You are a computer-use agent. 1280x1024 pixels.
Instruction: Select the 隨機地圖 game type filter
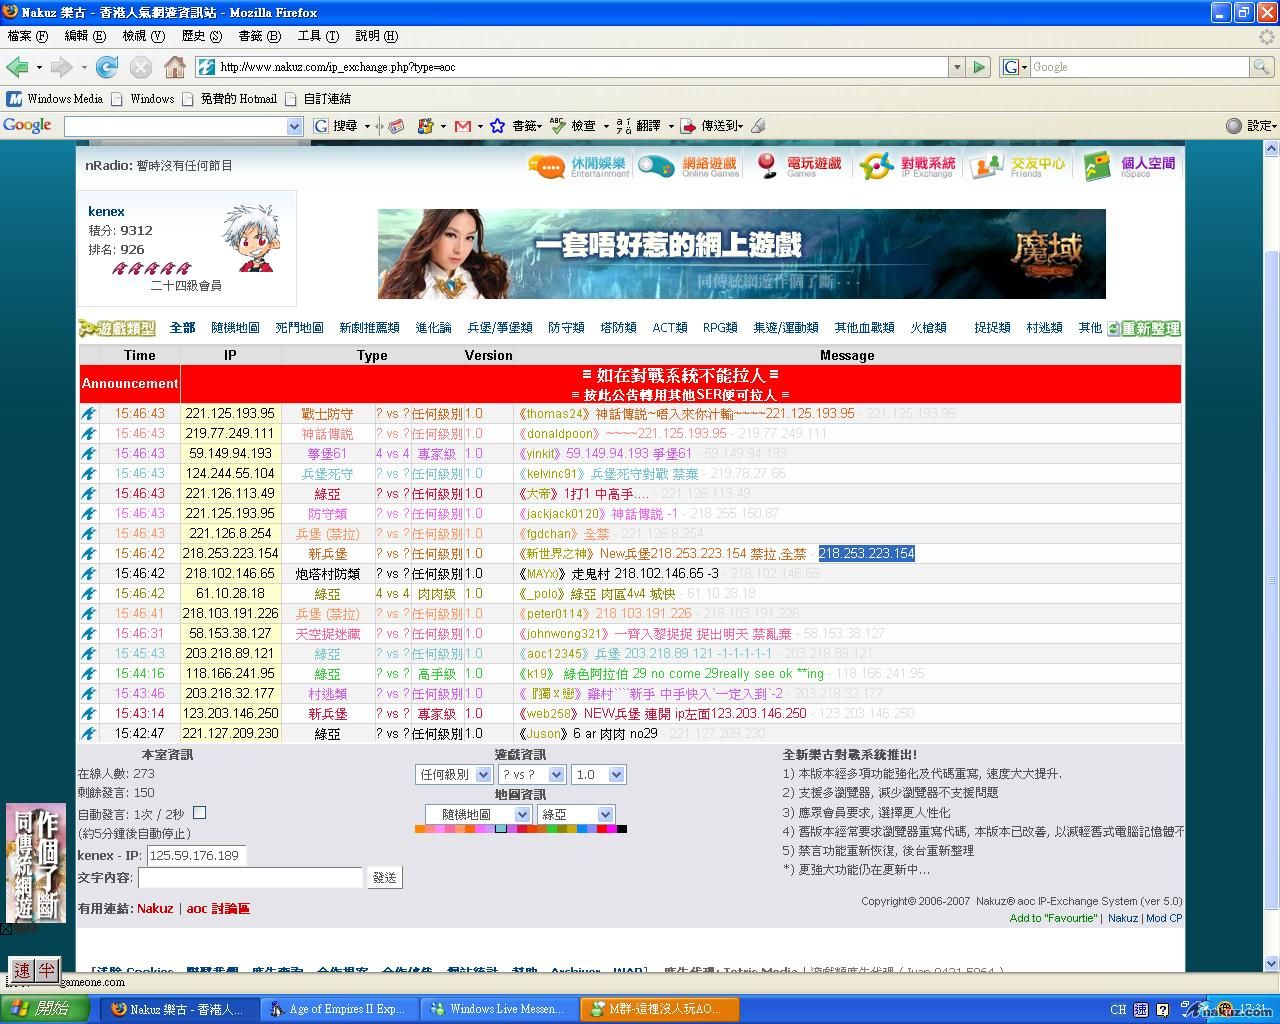(235, 328)
